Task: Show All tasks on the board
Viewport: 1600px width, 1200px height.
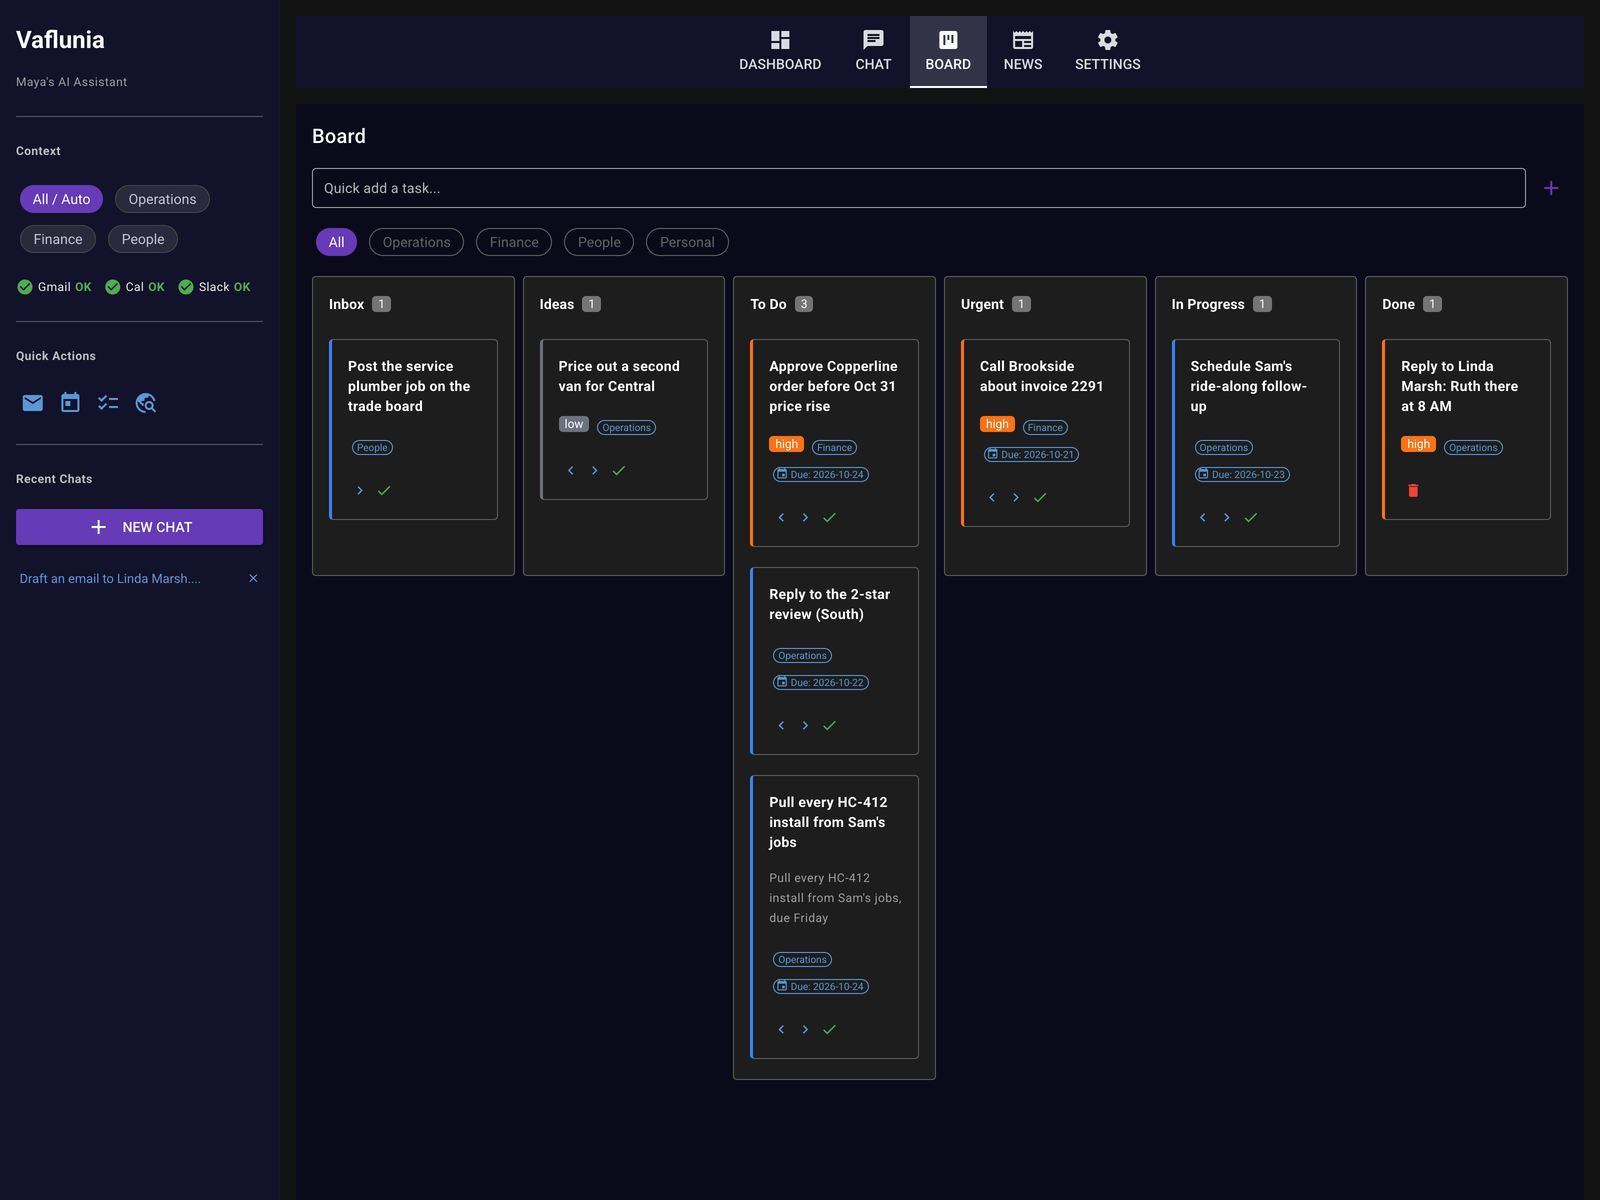Action: coord(336,242)
